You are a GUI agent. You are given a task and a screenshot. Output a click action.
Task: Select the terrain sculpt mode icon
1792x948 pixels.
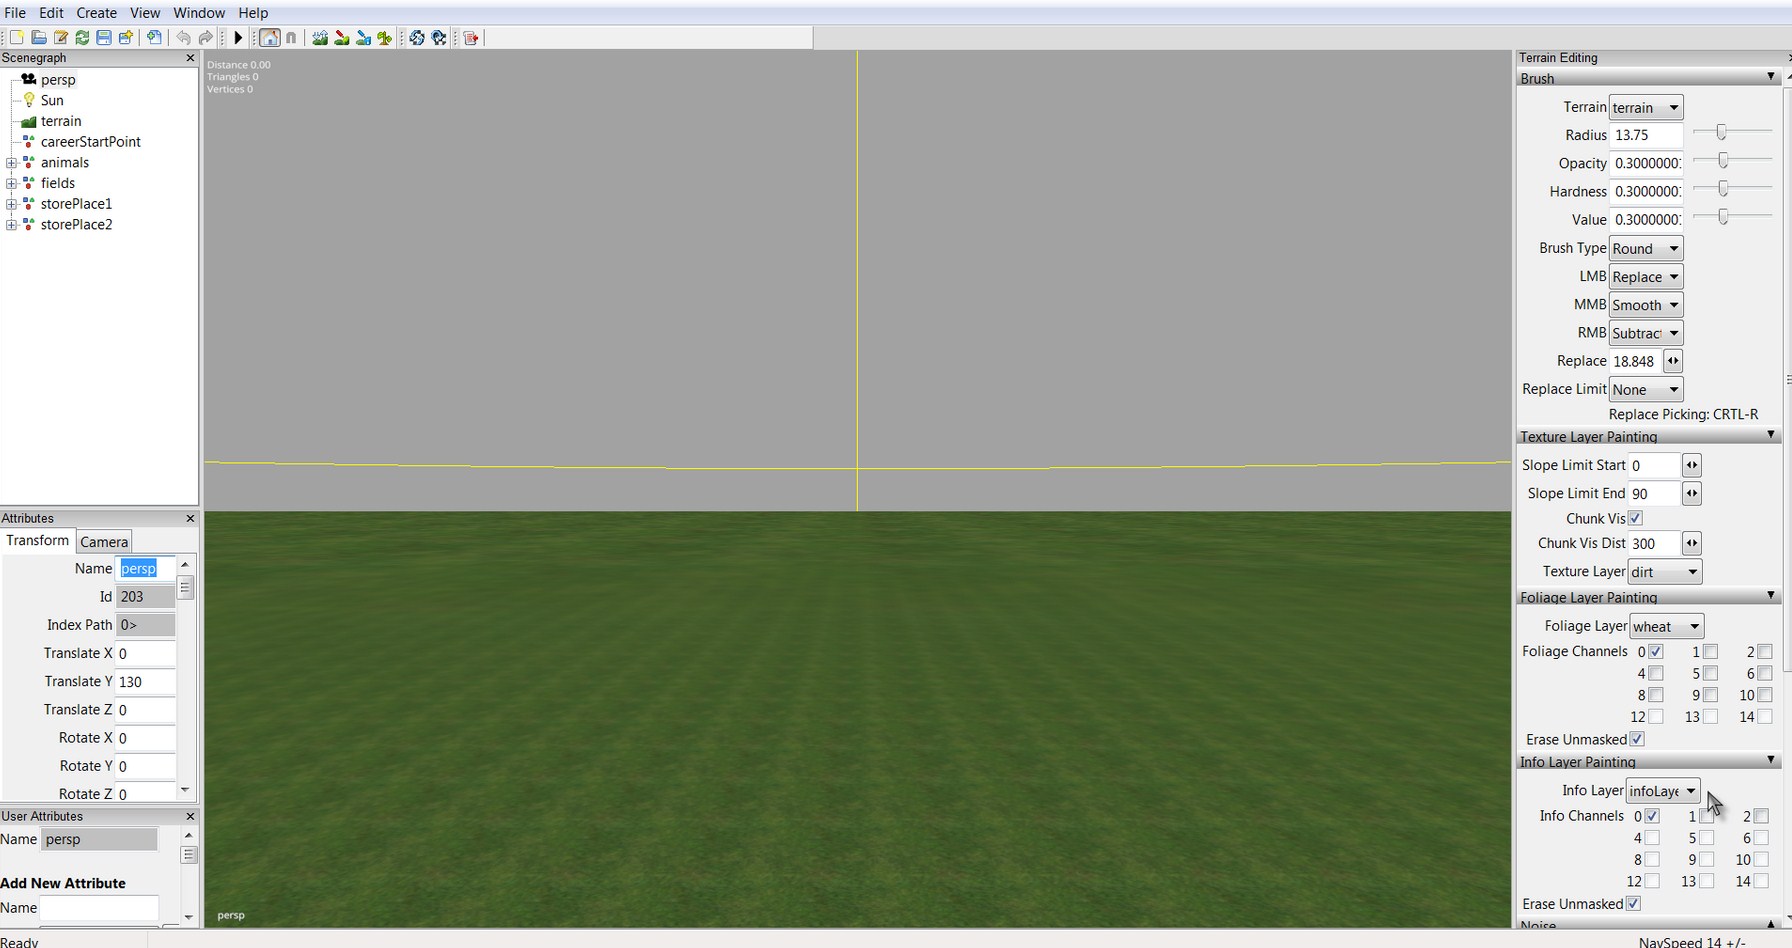click(x=320, y=38)
